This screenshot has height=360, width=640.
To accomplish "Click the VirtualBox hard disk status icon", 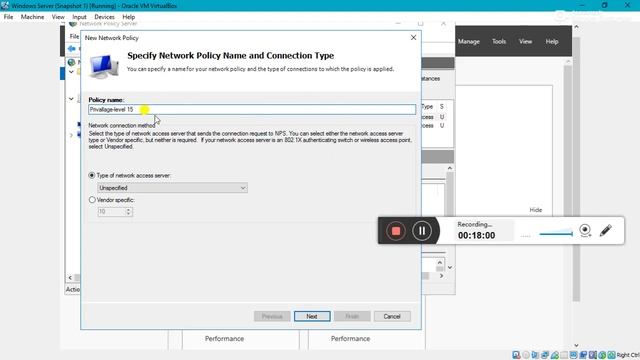I will pyautogui.click(x=516, y=355).
